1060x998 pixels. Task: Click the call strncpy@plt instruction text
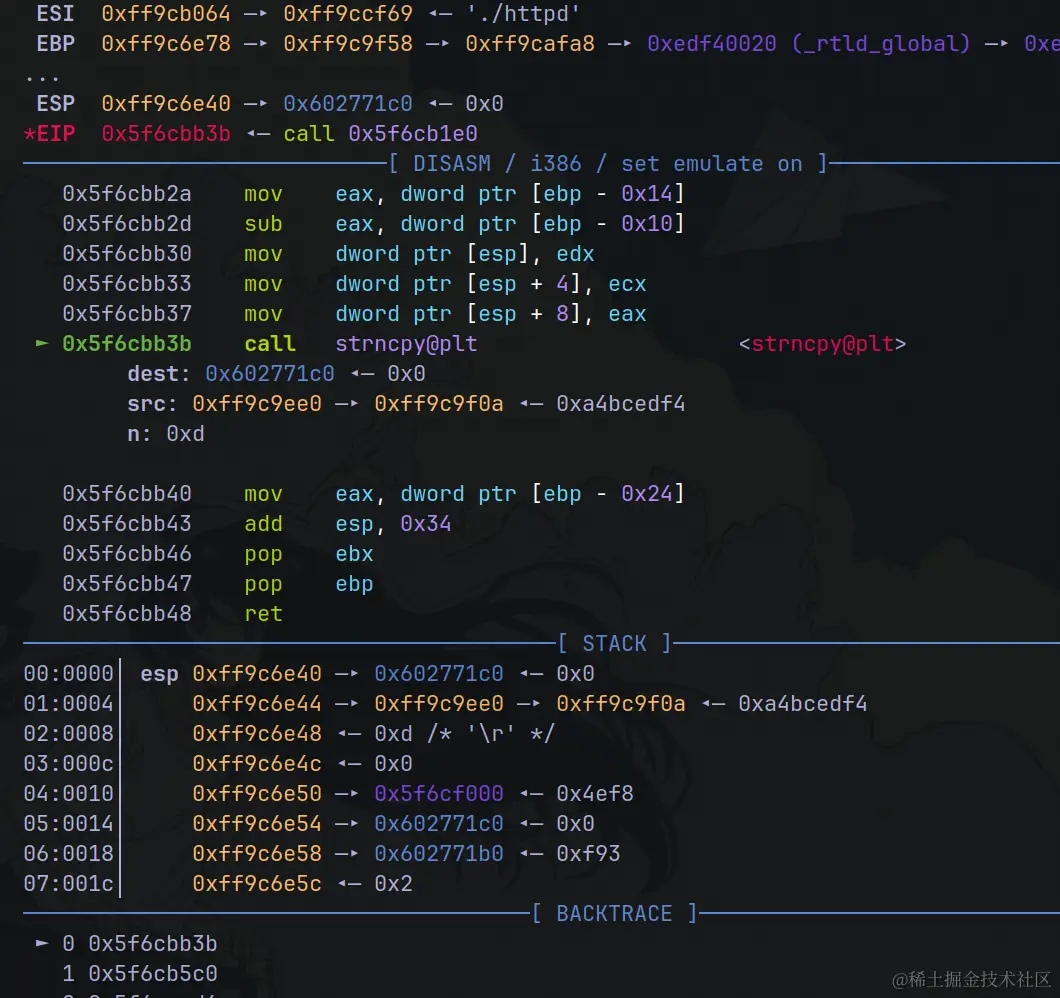(x=360, y=343)
